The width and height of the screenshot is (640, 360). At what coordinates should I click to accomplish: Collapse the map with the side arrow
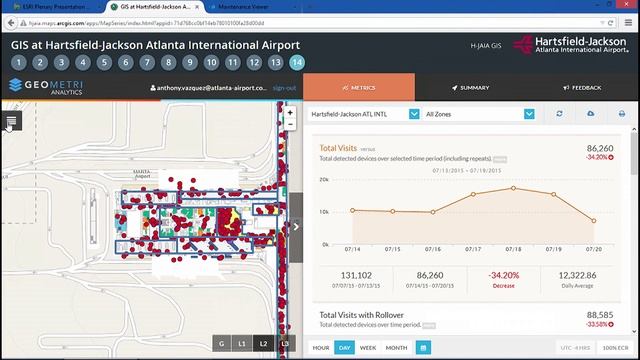tap(296, 227)
